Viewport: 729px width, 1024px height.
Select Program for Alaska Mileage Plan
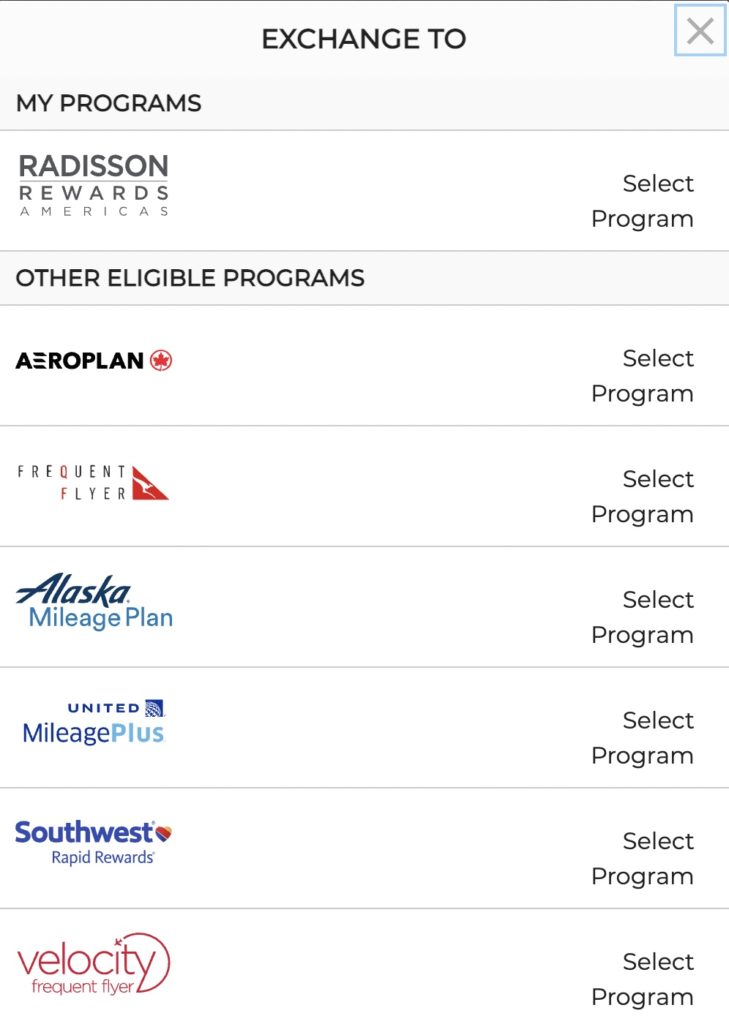643,617
